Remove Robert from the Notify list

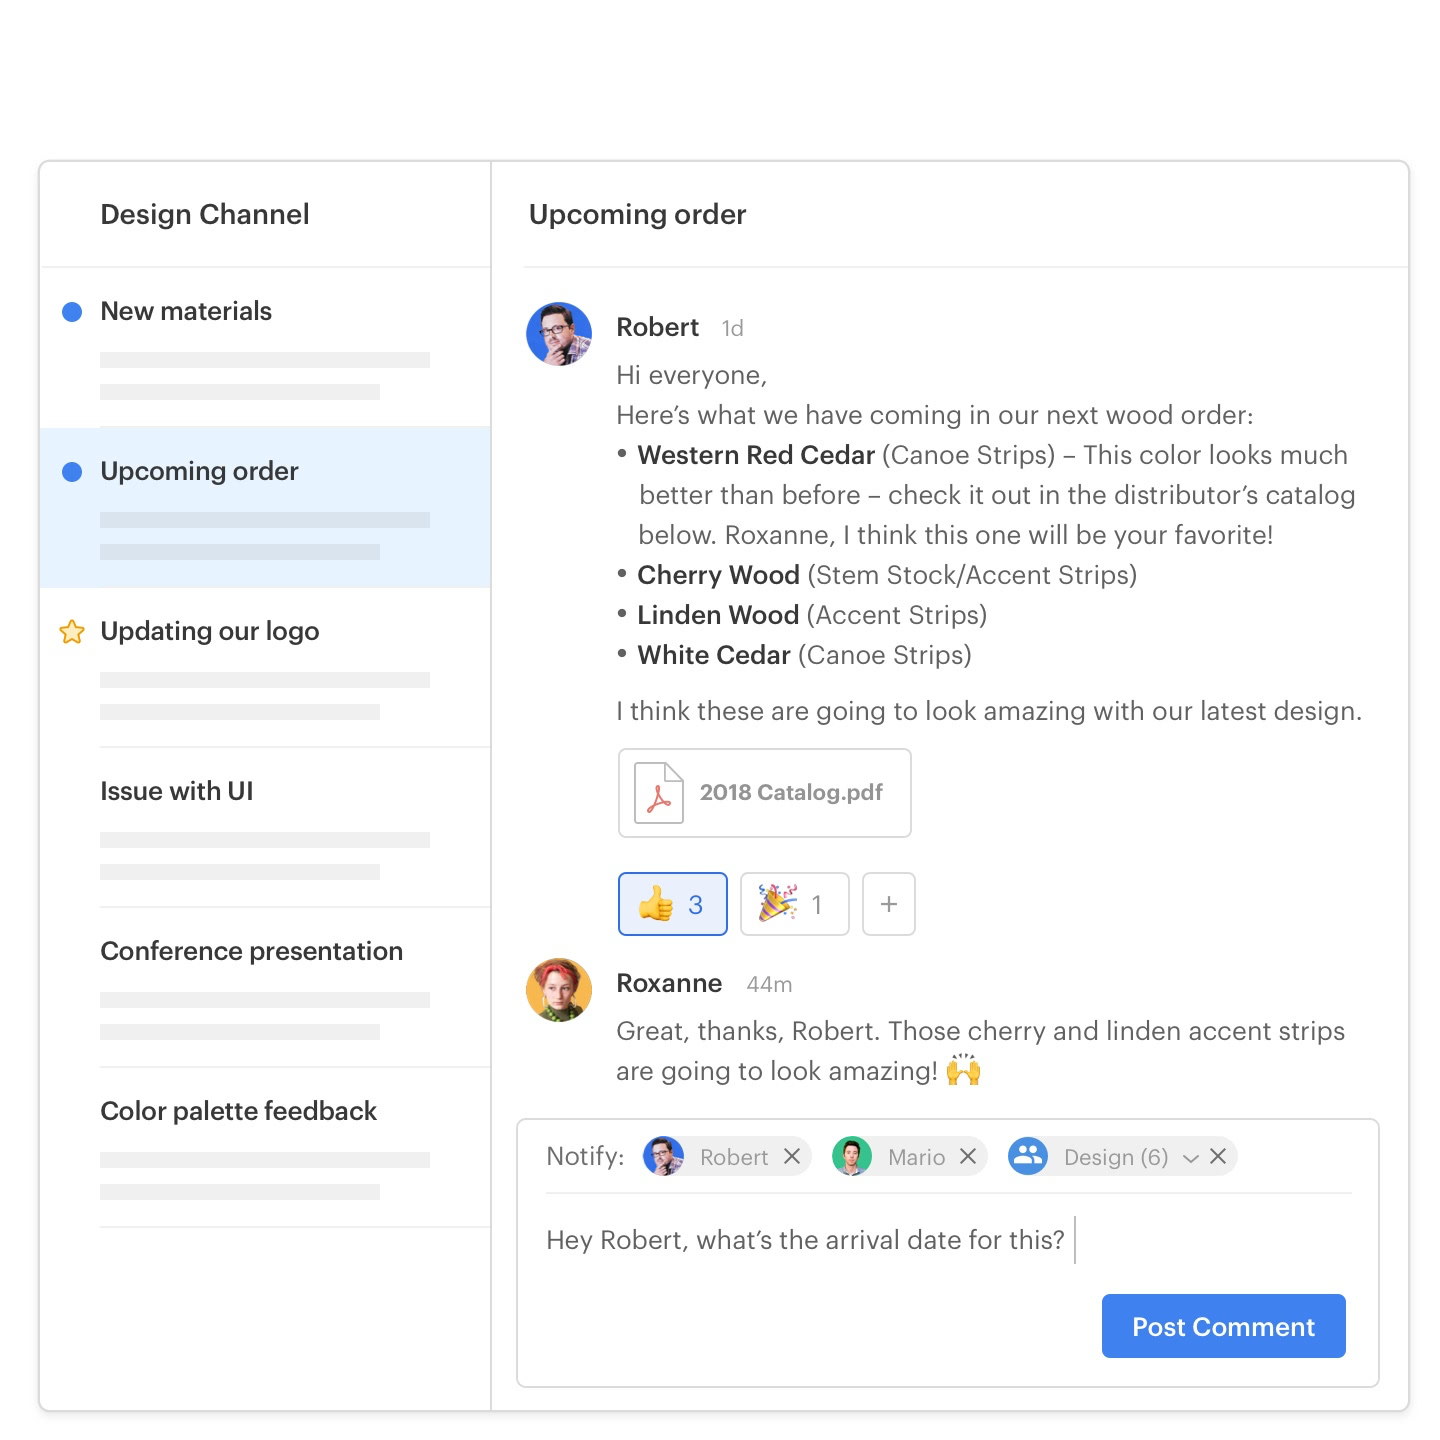[792, 1157]
